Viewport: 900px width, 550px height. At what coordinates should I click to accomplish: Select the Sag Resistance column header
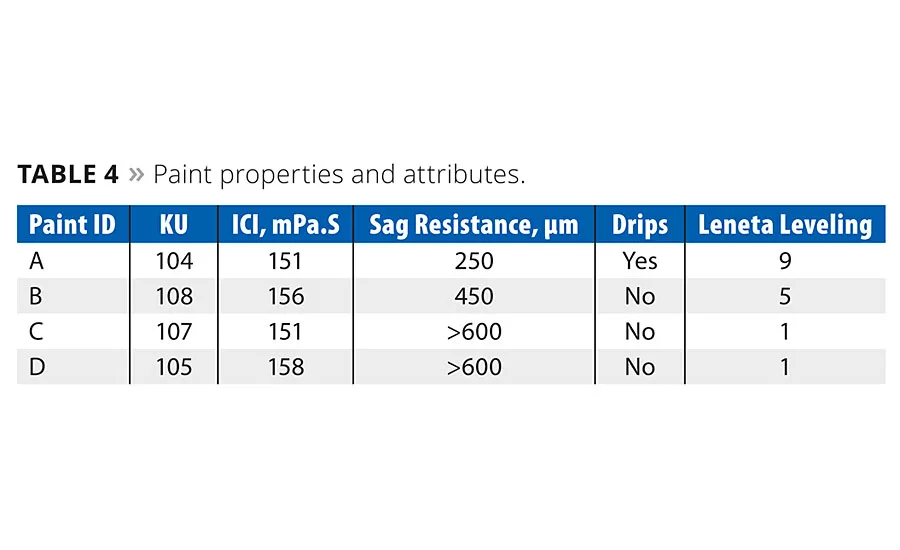[x=474, y=224]
